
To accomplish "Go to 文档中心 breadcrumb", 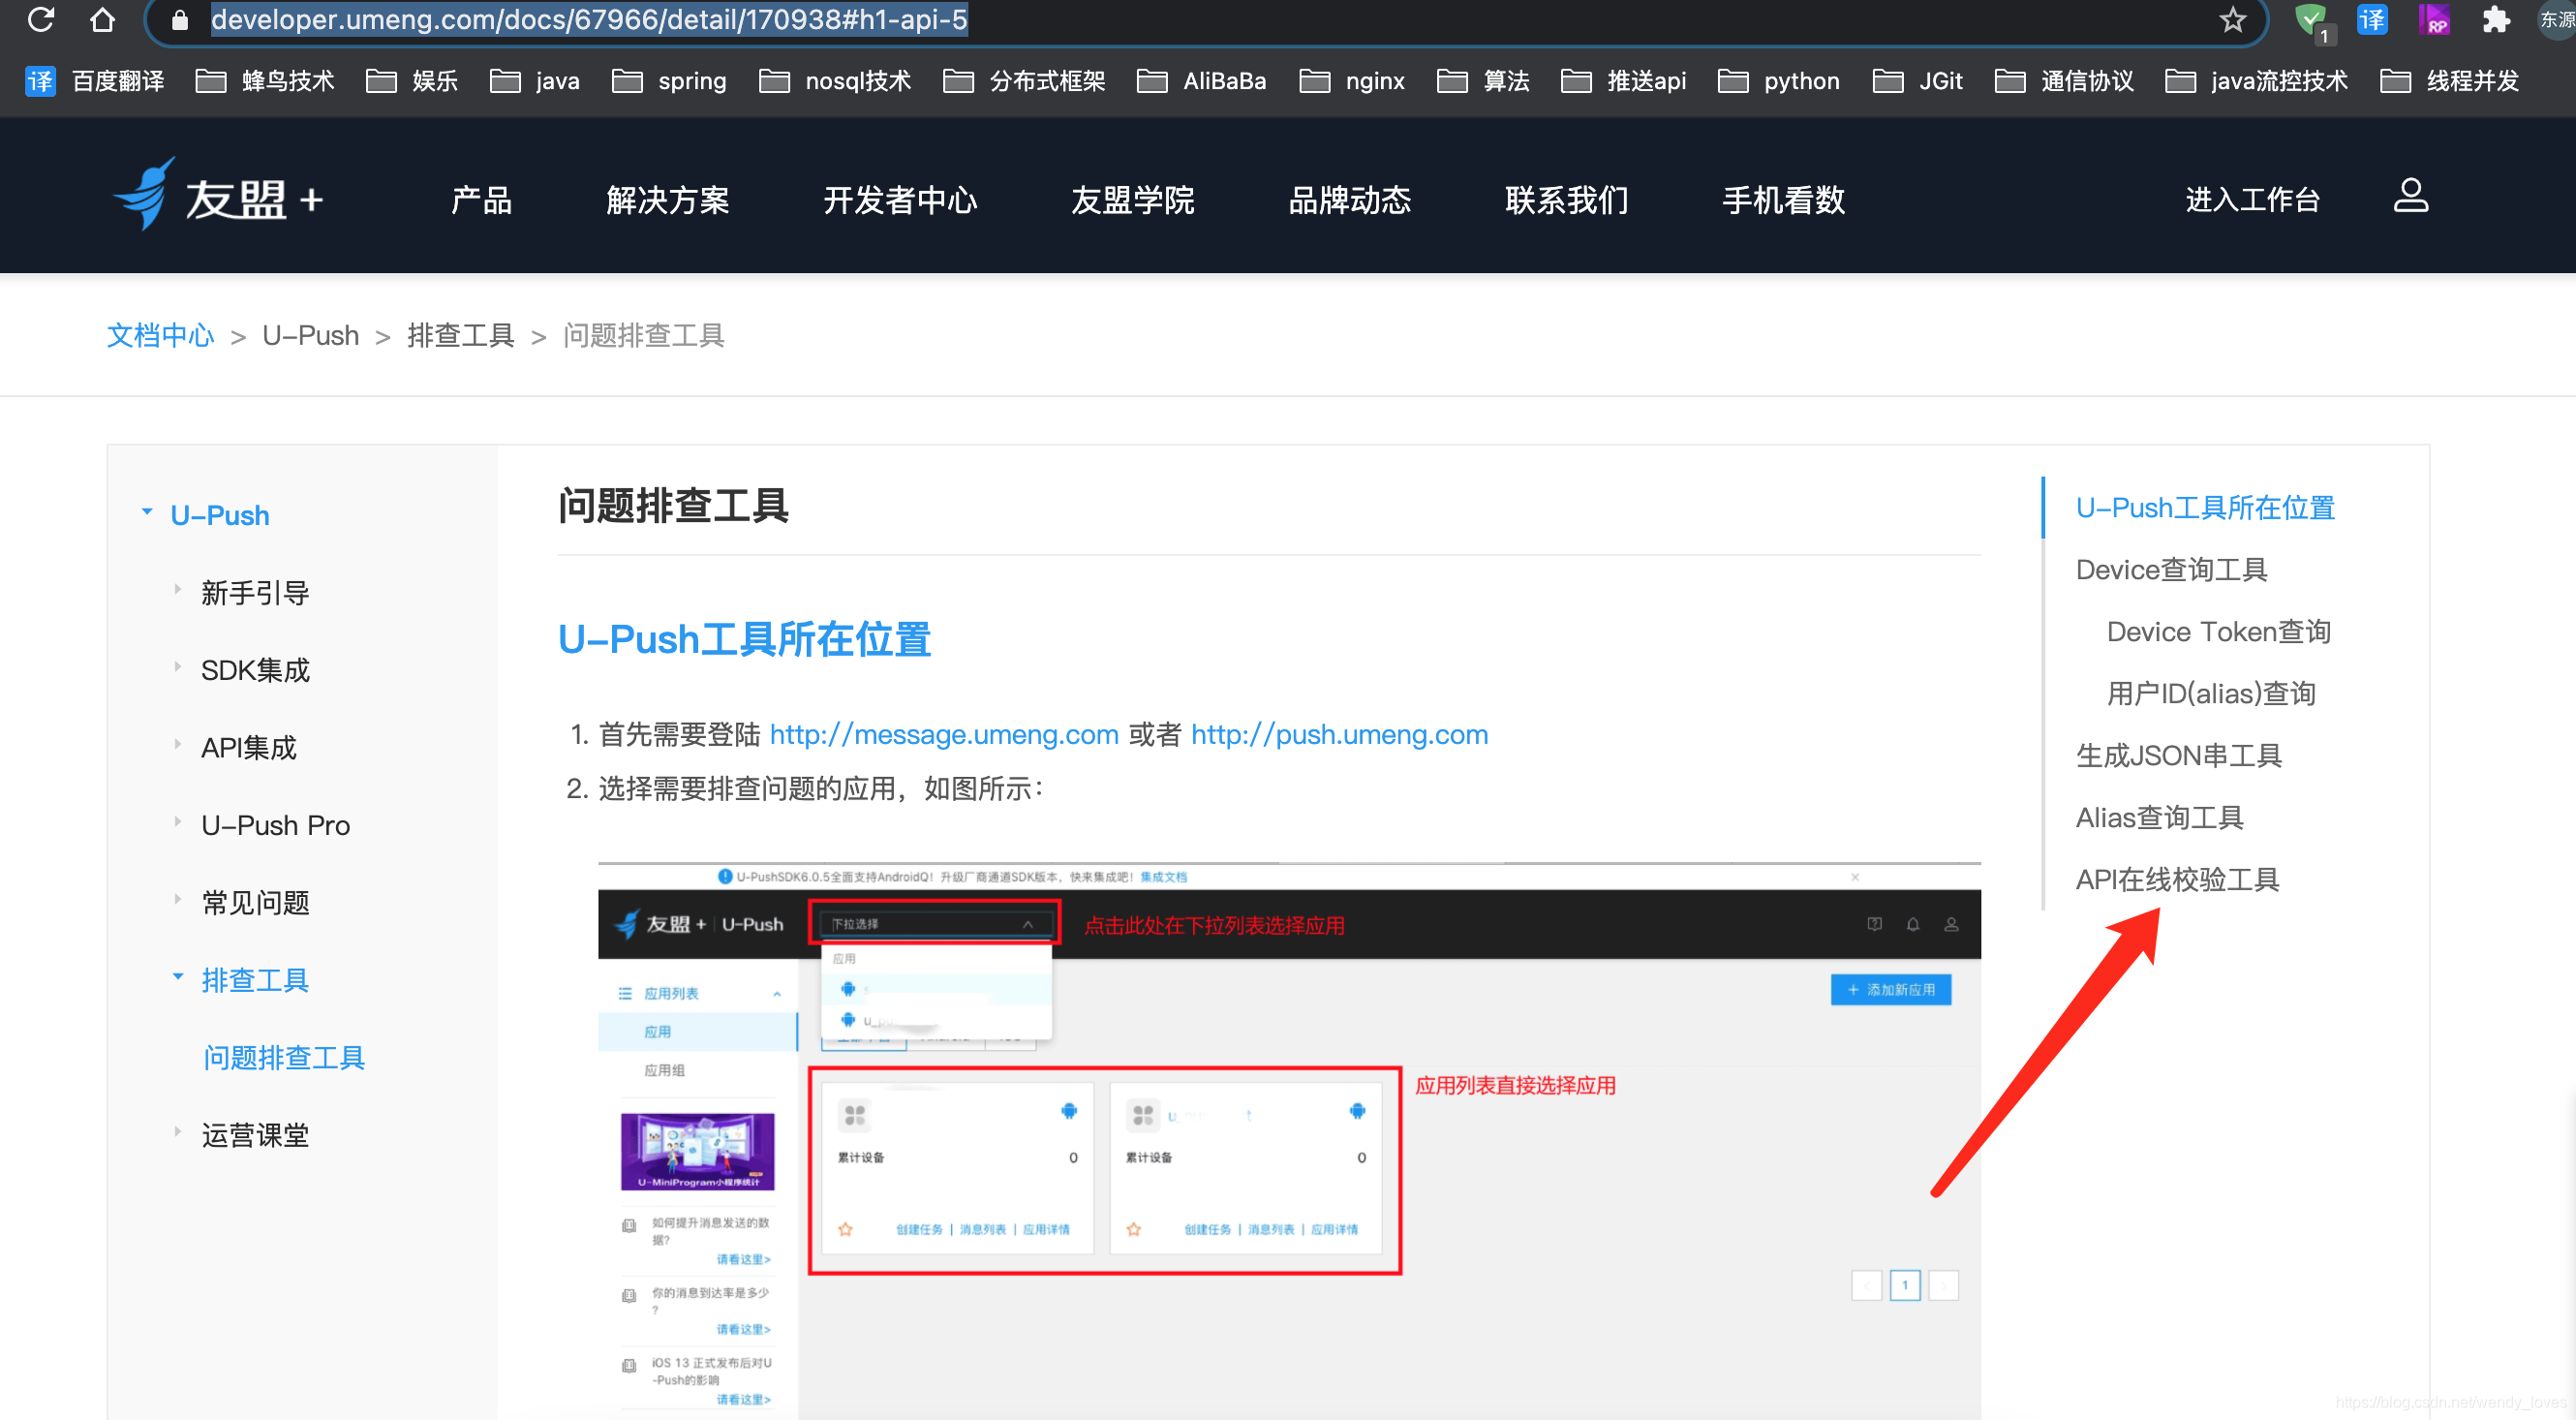I will 161,335.
